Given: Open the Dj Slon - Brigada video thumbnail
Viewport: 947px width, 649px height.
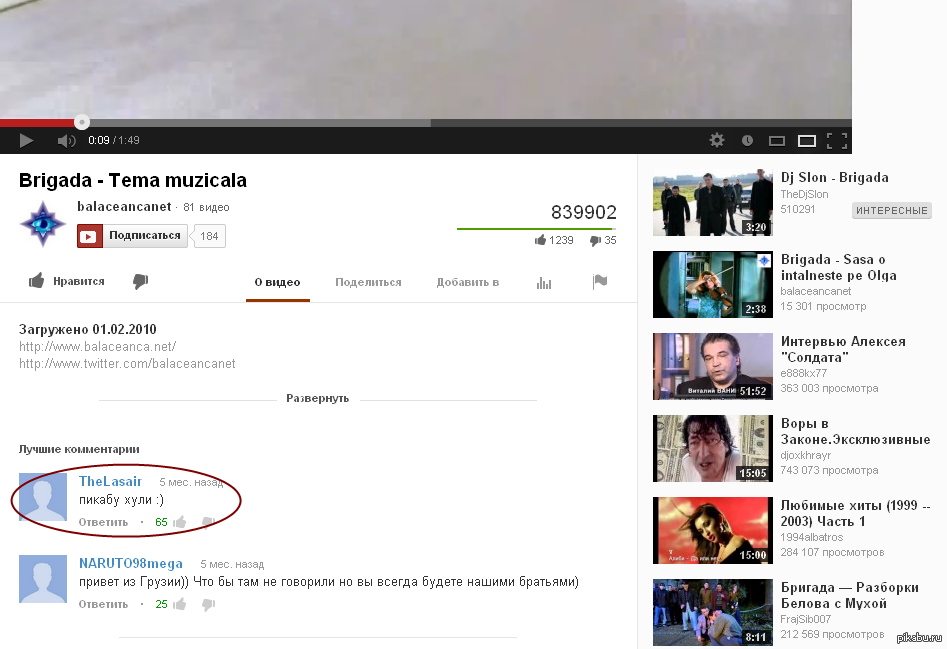Looking at the screenshot, I should click(712, 202).
